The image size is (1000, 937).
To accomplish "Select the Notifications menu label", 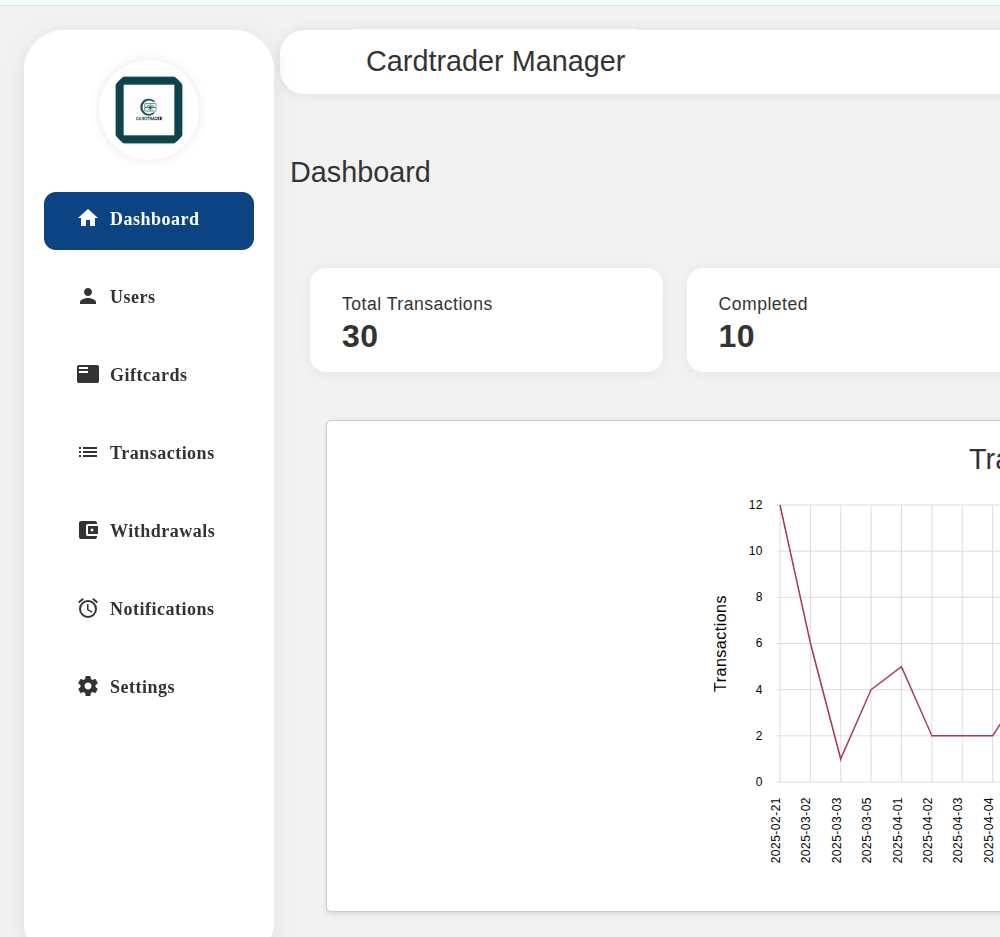I will point(162,609).
